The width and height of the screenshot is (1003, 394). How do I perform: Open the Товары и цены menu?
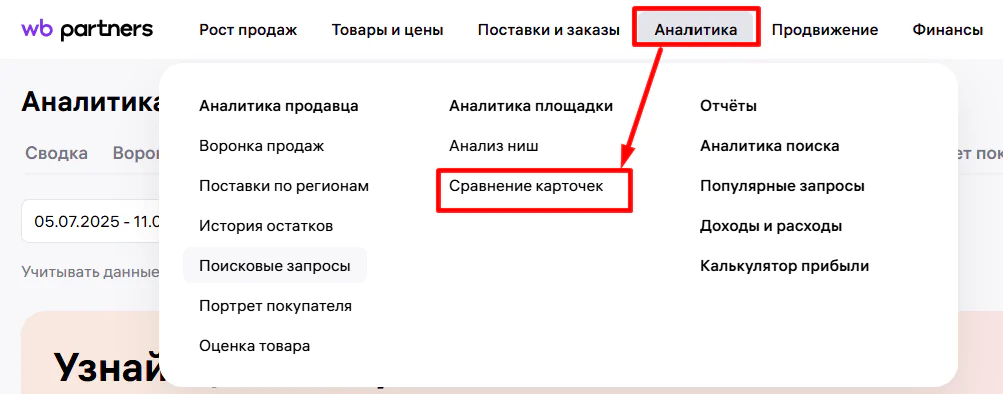387,30
